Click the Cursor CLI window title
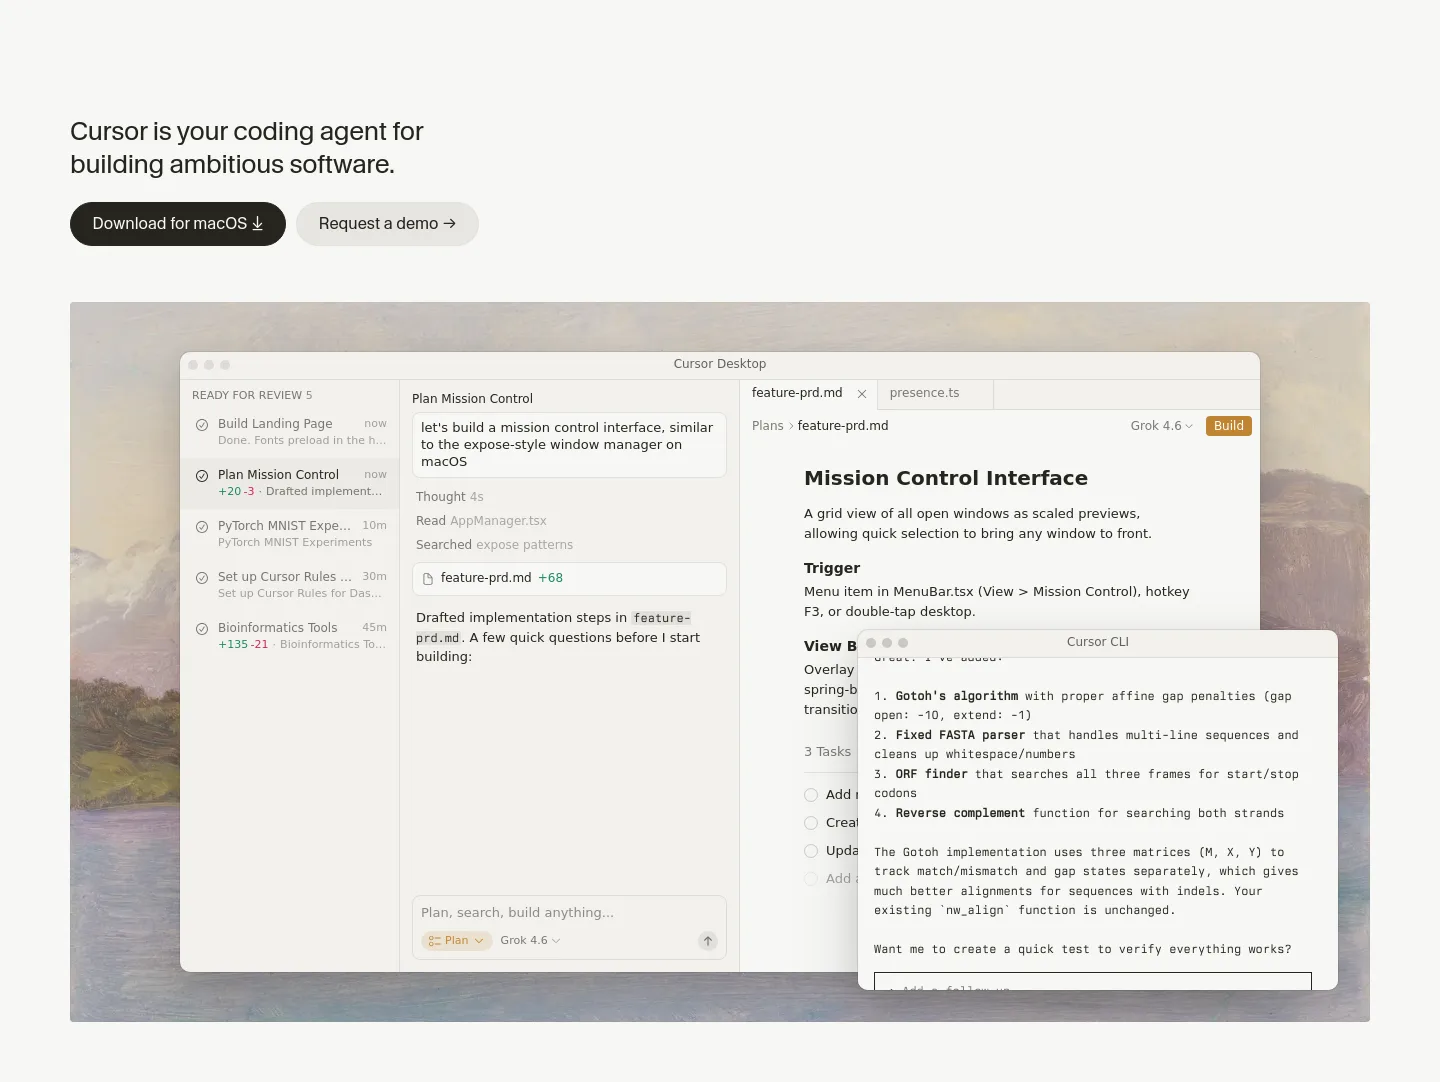Viewport: 1440px width, 1082px height. point(1098,642)
